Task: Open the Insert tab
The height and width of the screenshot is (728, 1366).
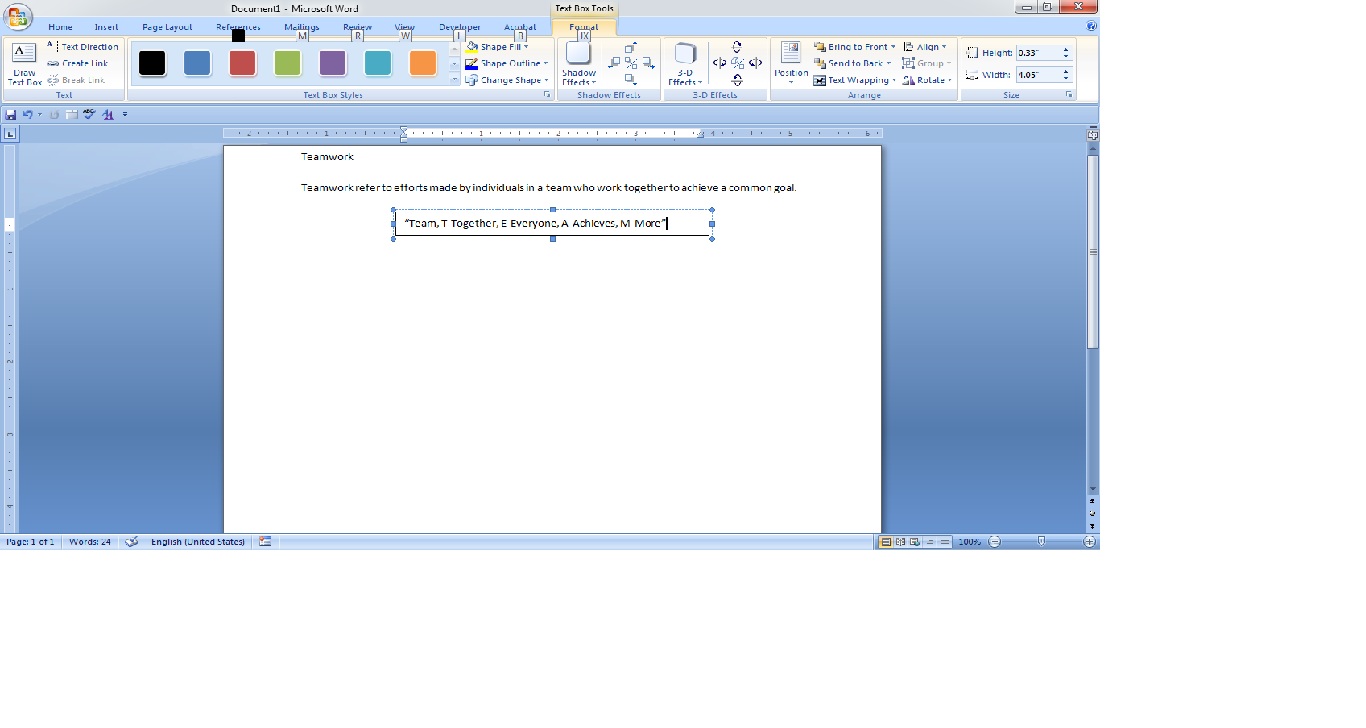Action: tap(106, 27)
